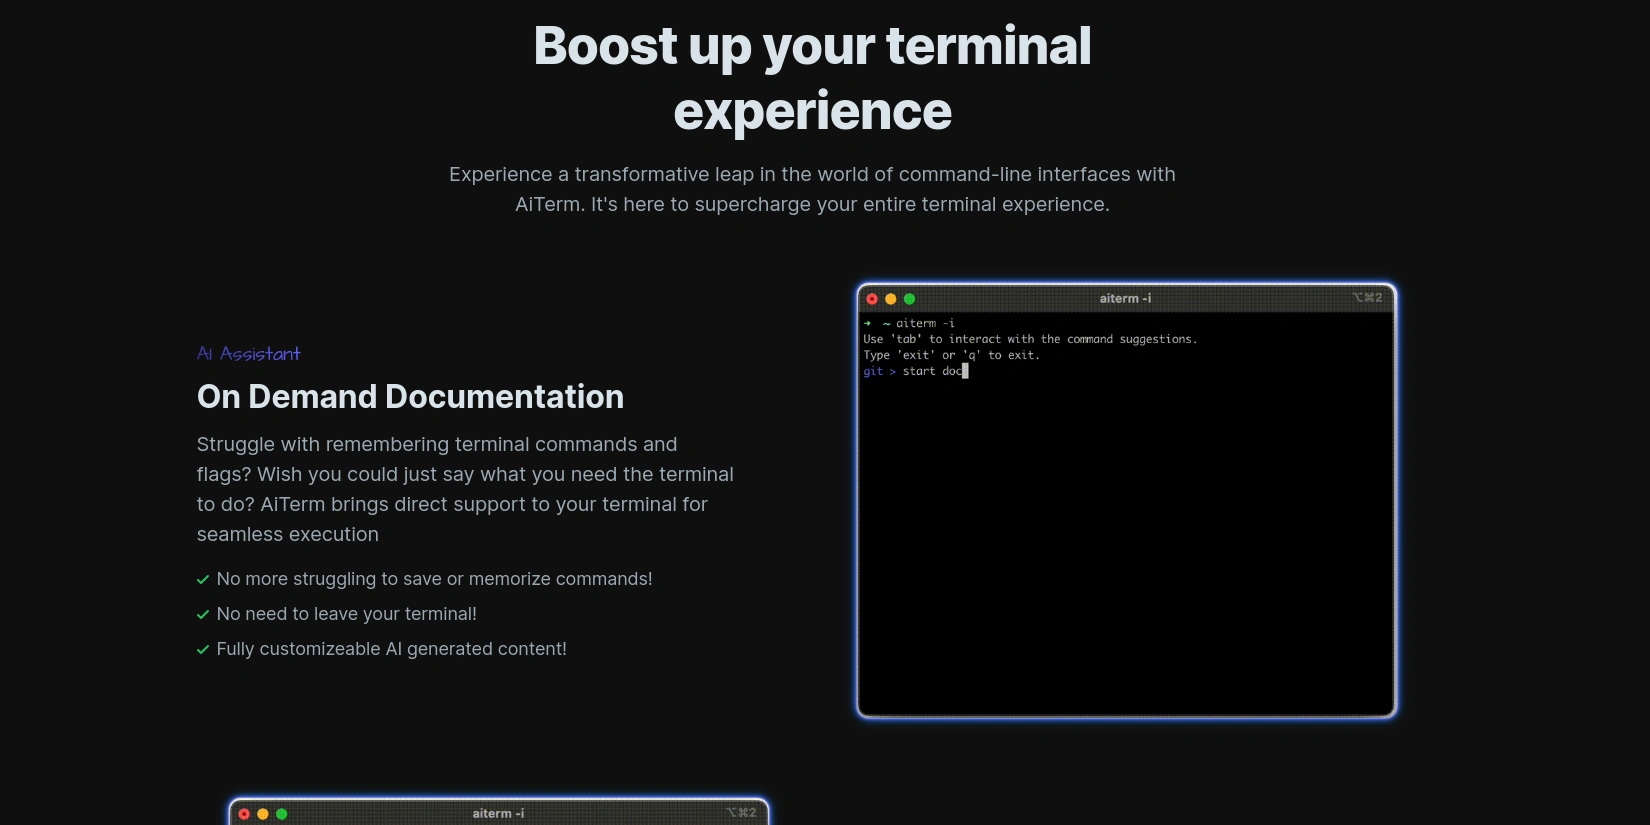This screenshot has width=1650, height=825.
Task: Click 'No more struggling to save or memorize commands!'
Action: pyautogui.click(x=434, y=579)
